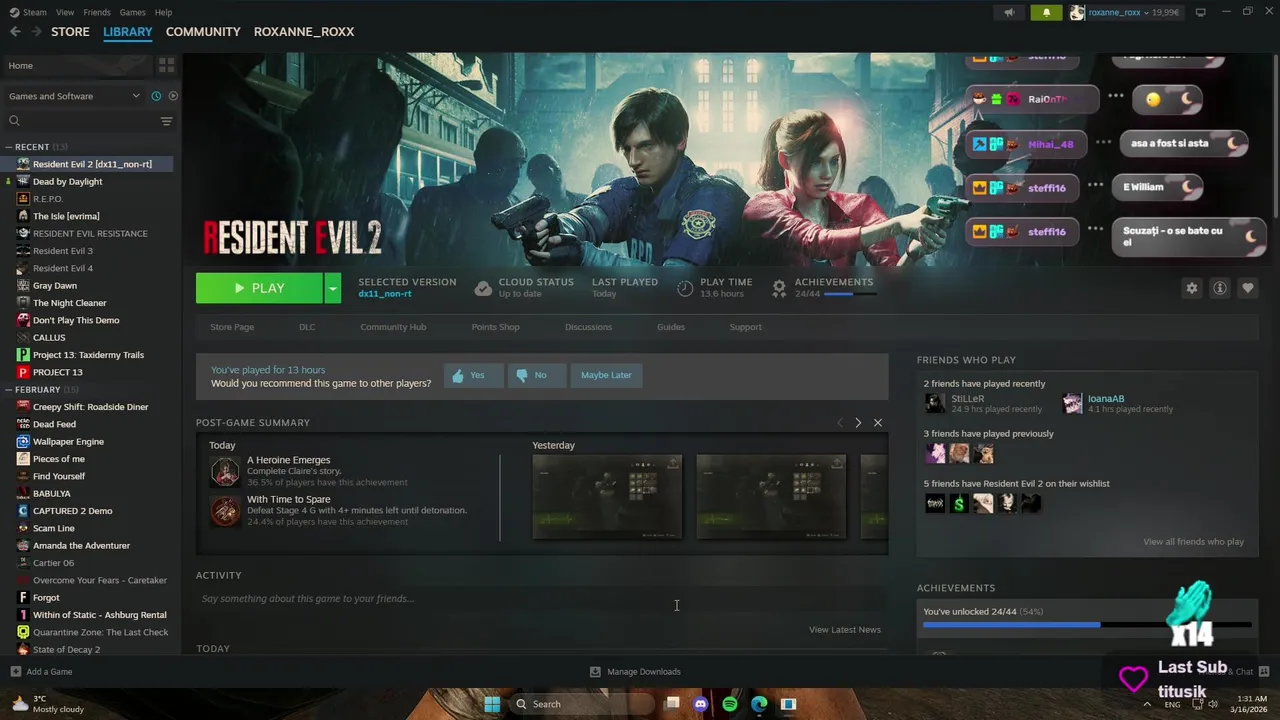Open the View menu
The width and height of the screenshot is (1280, 720).
65,12
